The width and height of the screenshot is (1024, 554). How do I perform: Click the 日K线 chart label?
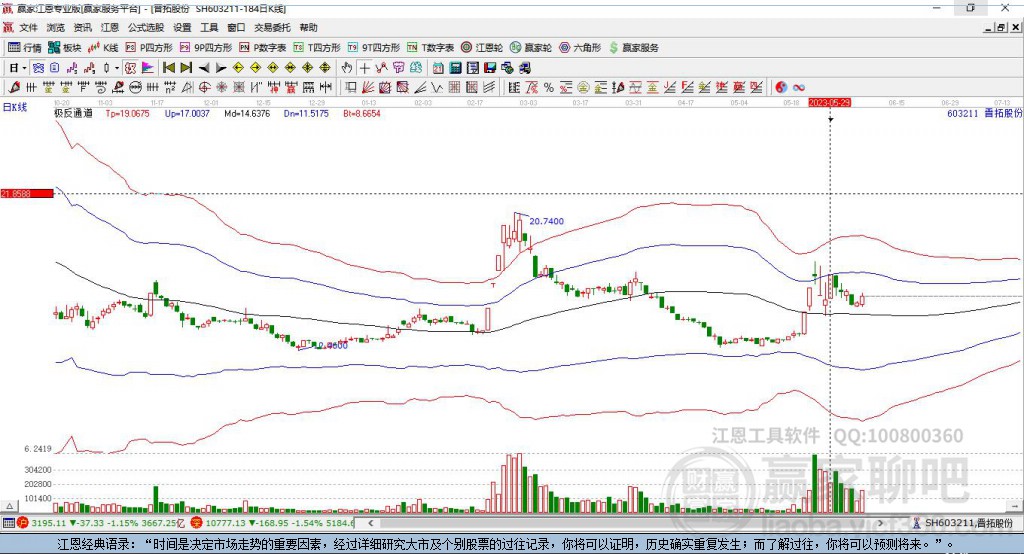(x=14, y=107)
